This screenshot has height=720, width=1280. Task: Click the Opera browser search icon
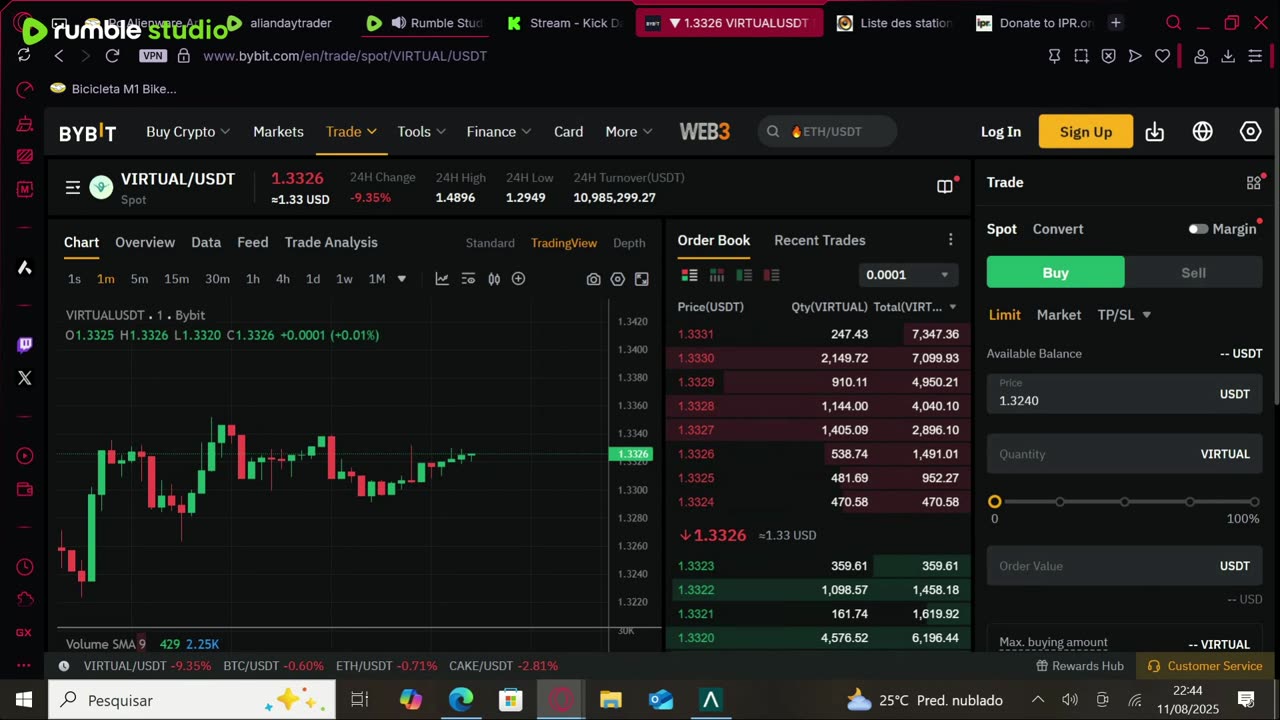point(1174,23)
